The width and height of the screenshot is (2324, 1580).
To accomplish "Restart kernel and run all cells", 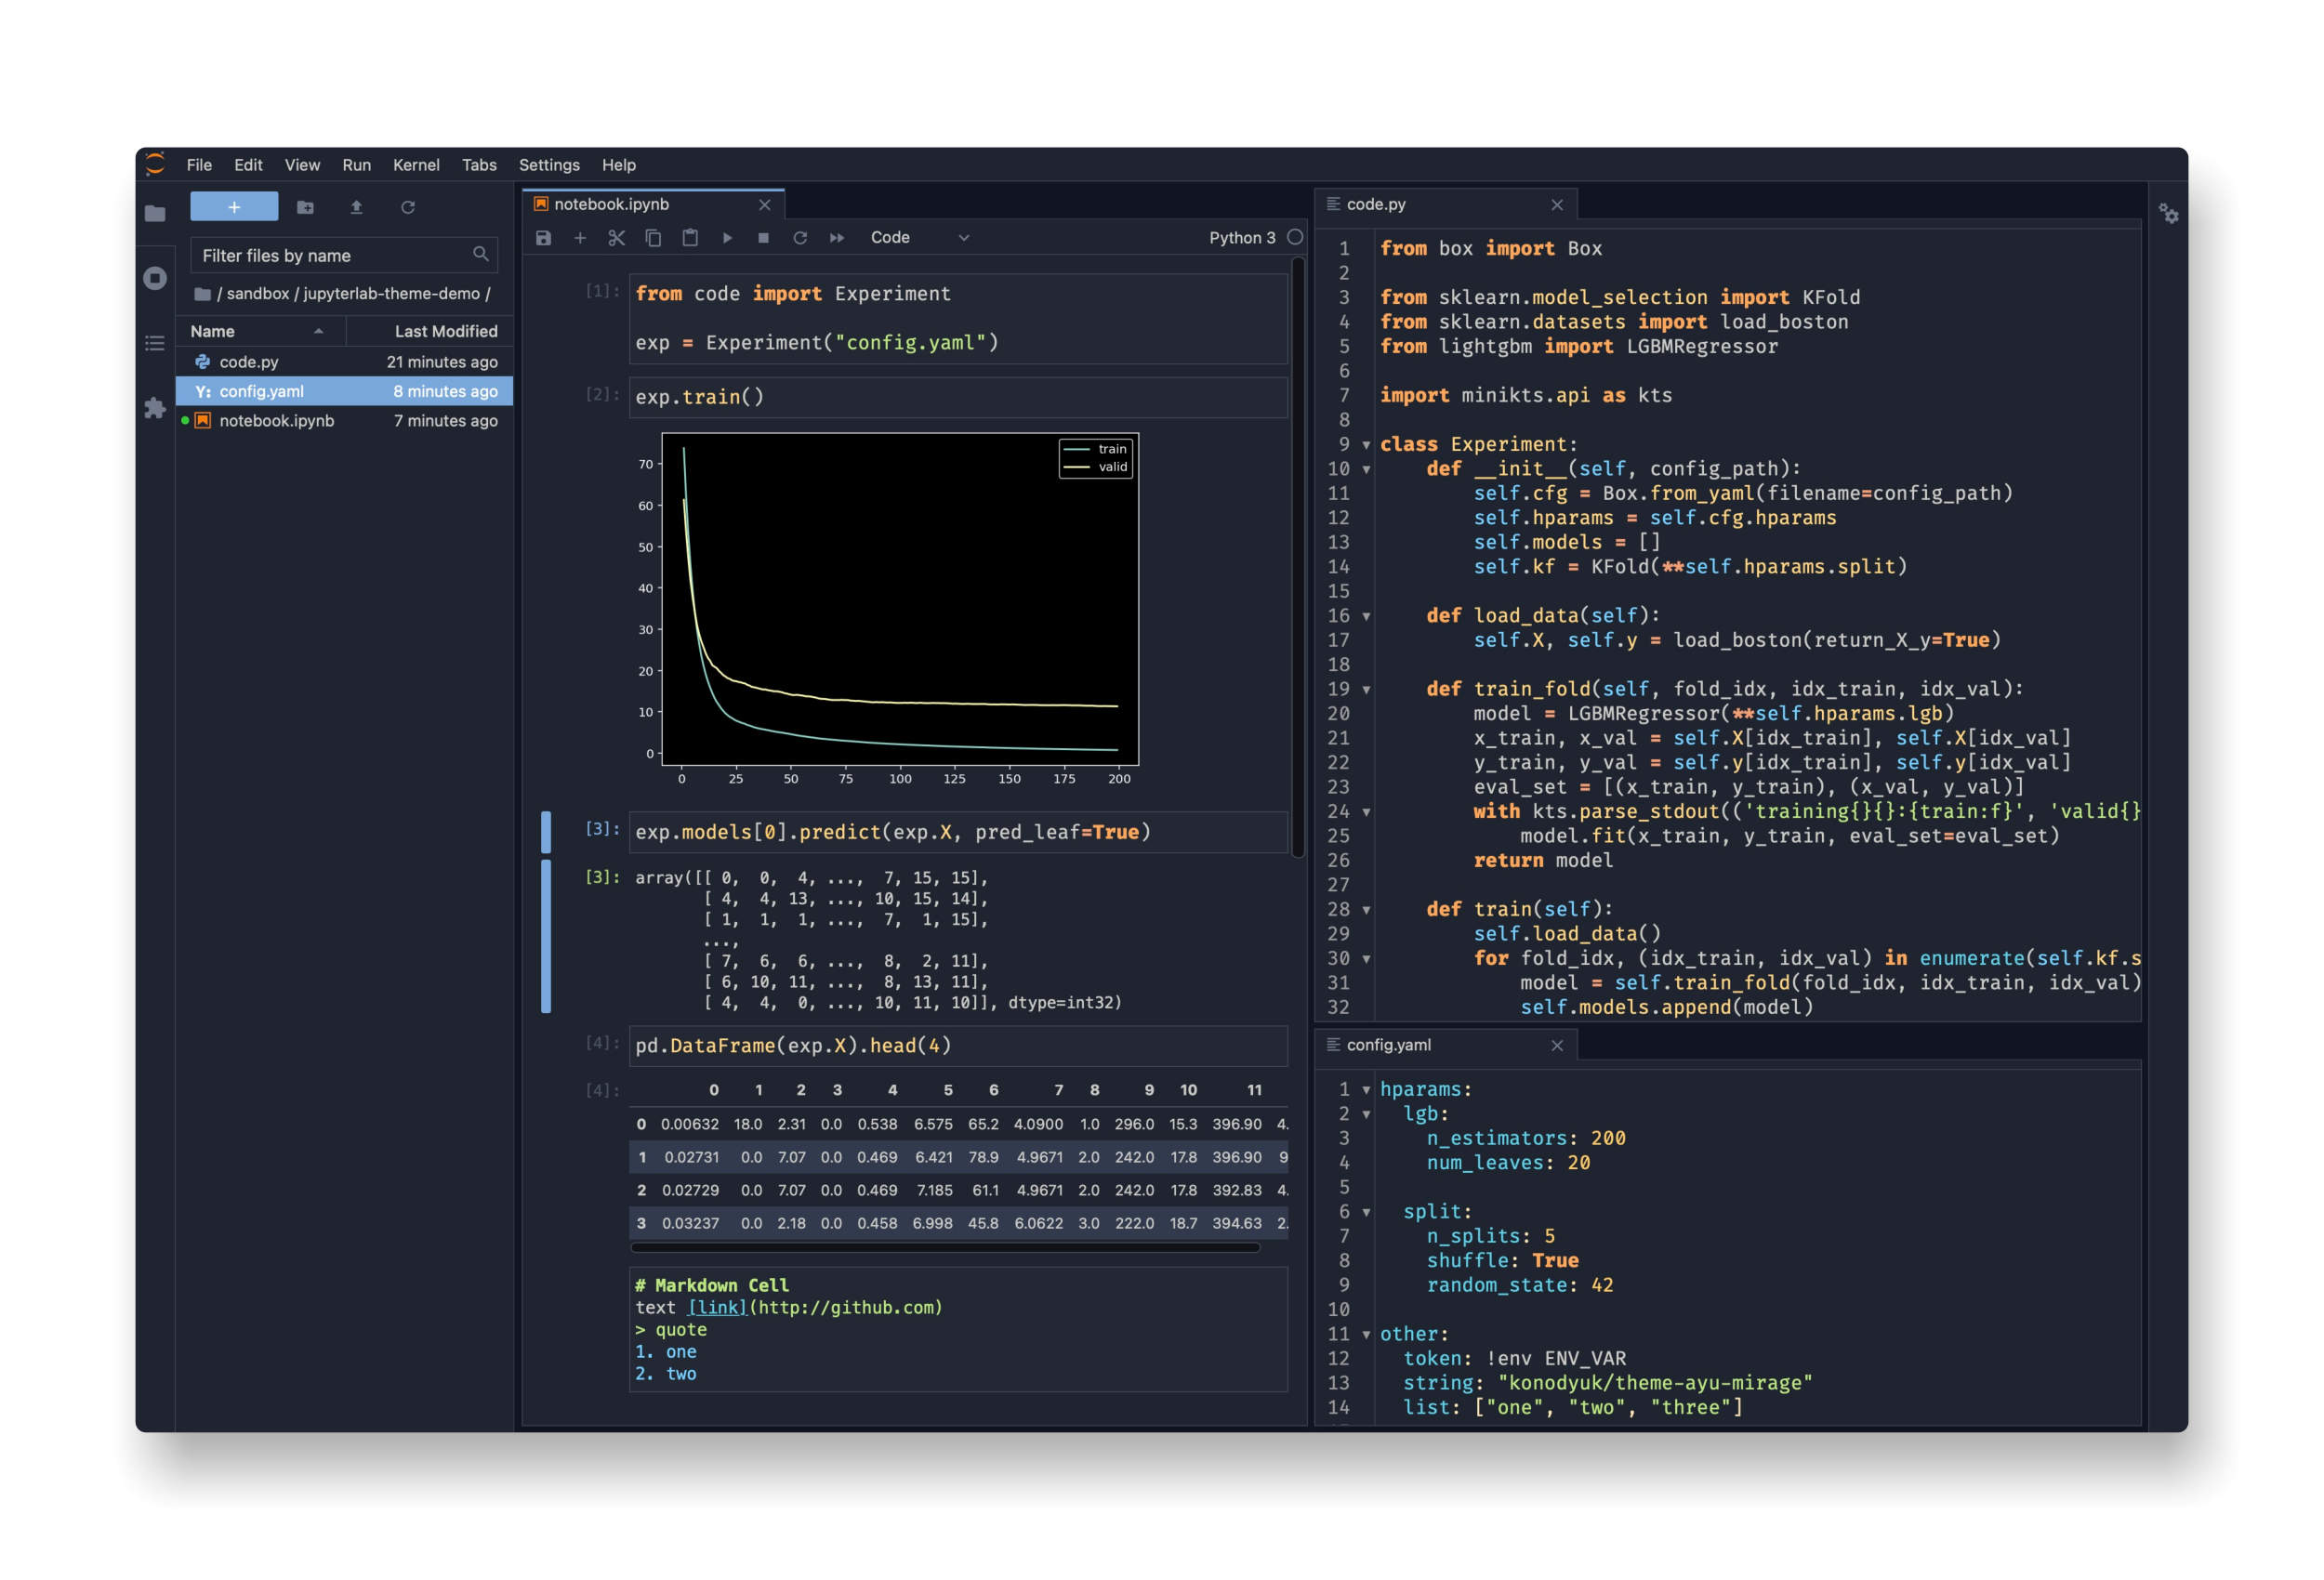I will point(837,238).
